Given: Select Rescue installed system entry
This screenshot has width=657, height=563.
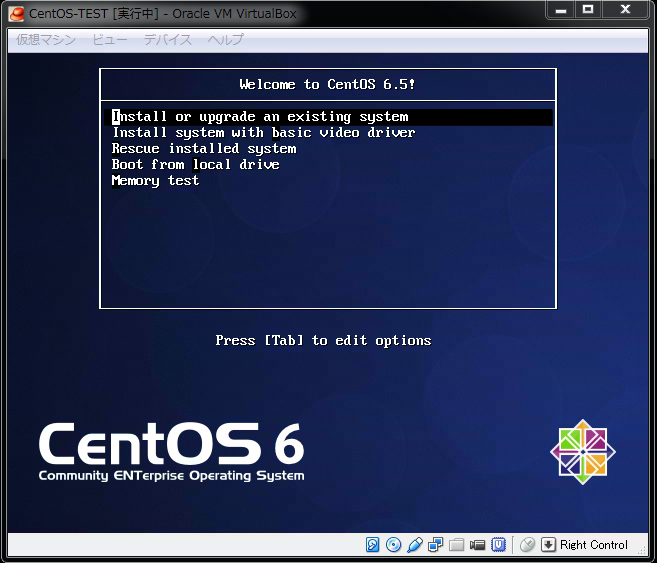Looking at the screenshot, I should pyautogui.click(x=204, y=149).
